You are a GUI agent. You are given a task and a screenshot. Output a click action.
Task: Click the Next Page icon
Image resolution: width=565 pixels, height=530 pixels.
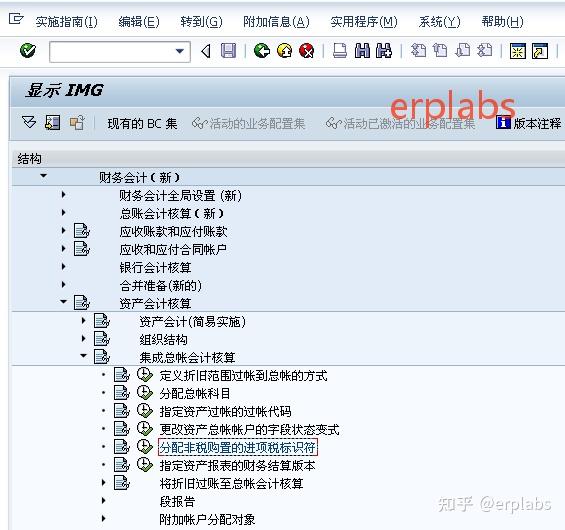(463, 51)
